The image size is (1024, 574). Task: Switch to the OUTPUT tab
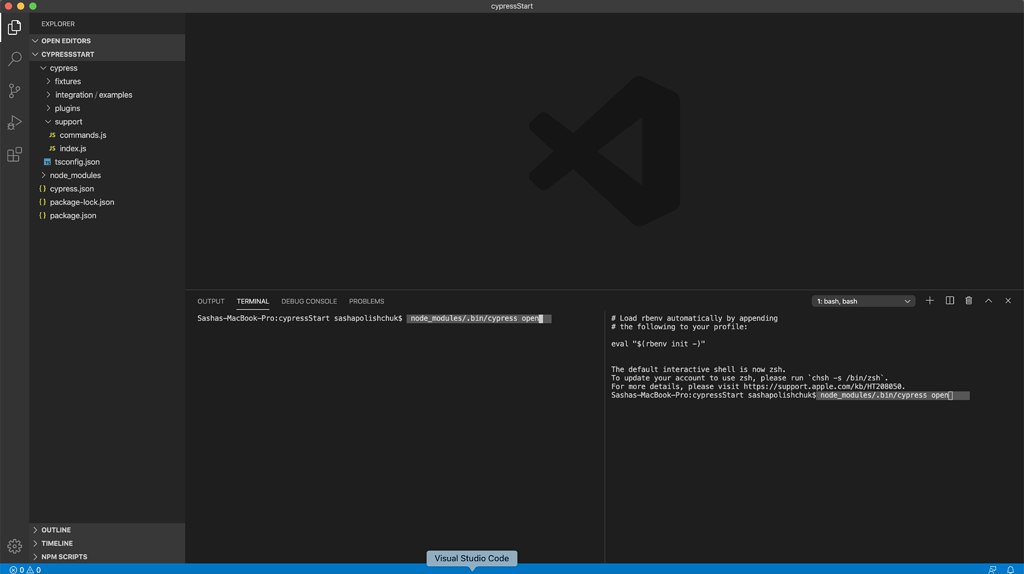[x=210, y=301]
